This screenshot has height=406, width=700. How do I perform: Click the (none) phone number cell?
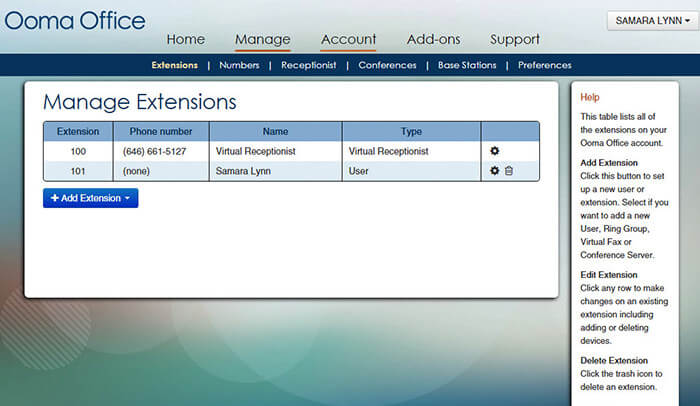click(161, 171)
